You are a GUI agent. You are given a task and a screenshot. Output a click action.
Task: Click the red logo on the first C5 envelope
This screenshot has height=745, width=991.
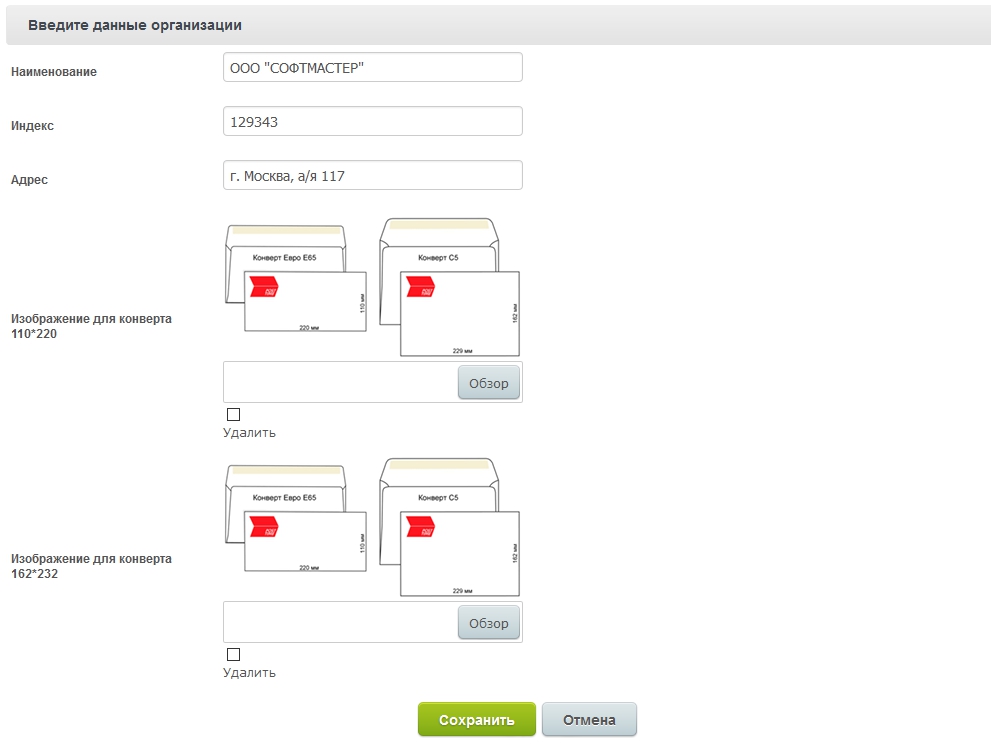(420, 287)
